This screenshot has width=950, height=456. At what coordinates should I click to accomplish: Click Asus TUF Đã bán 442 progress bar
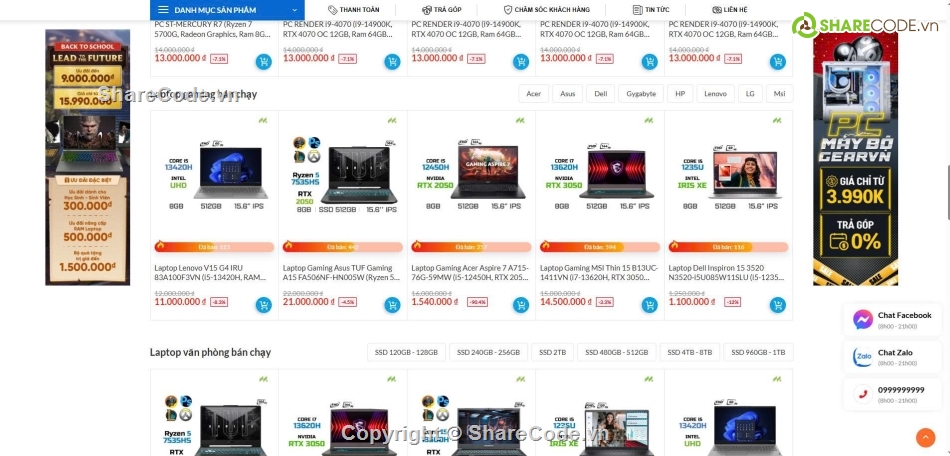pyautogui.click(x=343, y=246)
